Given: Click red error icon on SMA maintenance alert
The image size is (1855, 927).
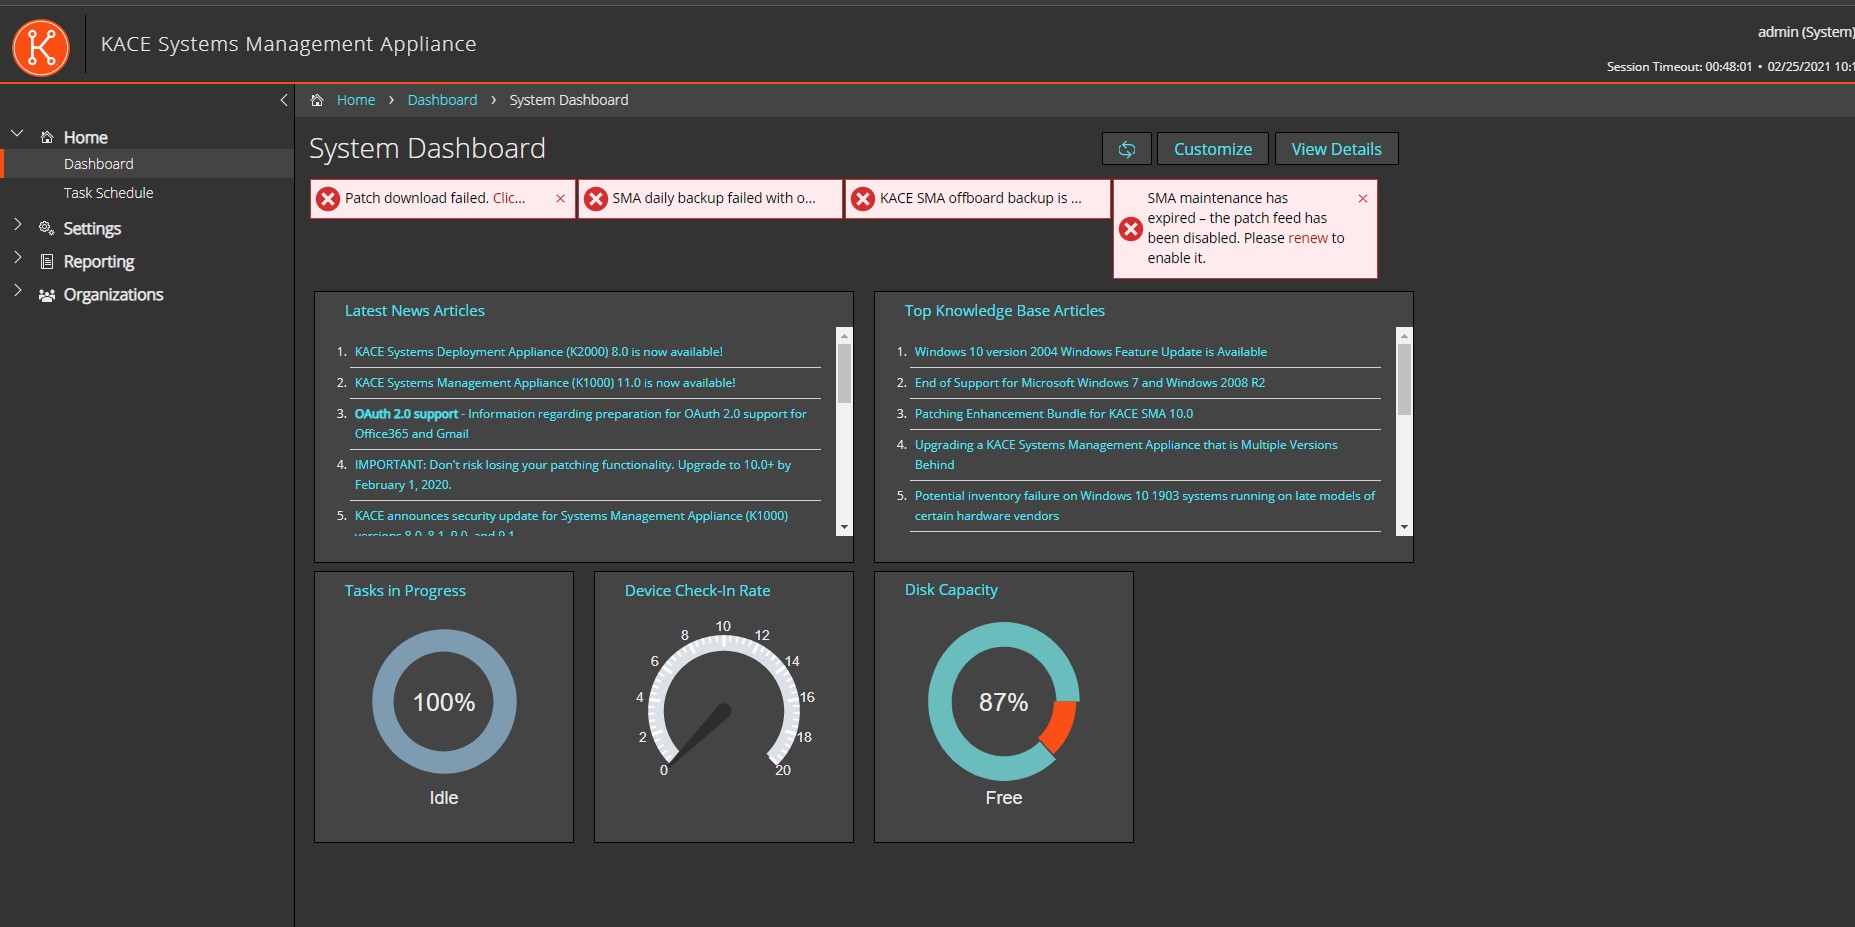Looking at the screenshot, I should [1131, 229].
